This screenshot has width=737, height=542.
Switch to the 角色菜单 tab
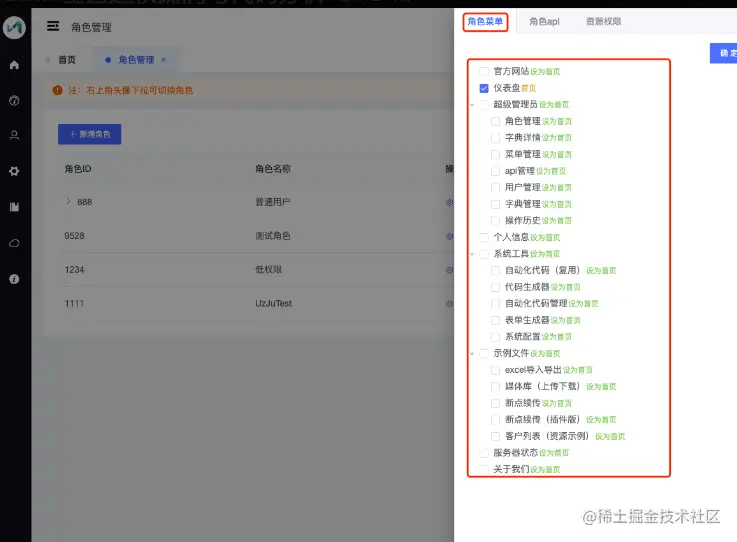click(485, 22)
